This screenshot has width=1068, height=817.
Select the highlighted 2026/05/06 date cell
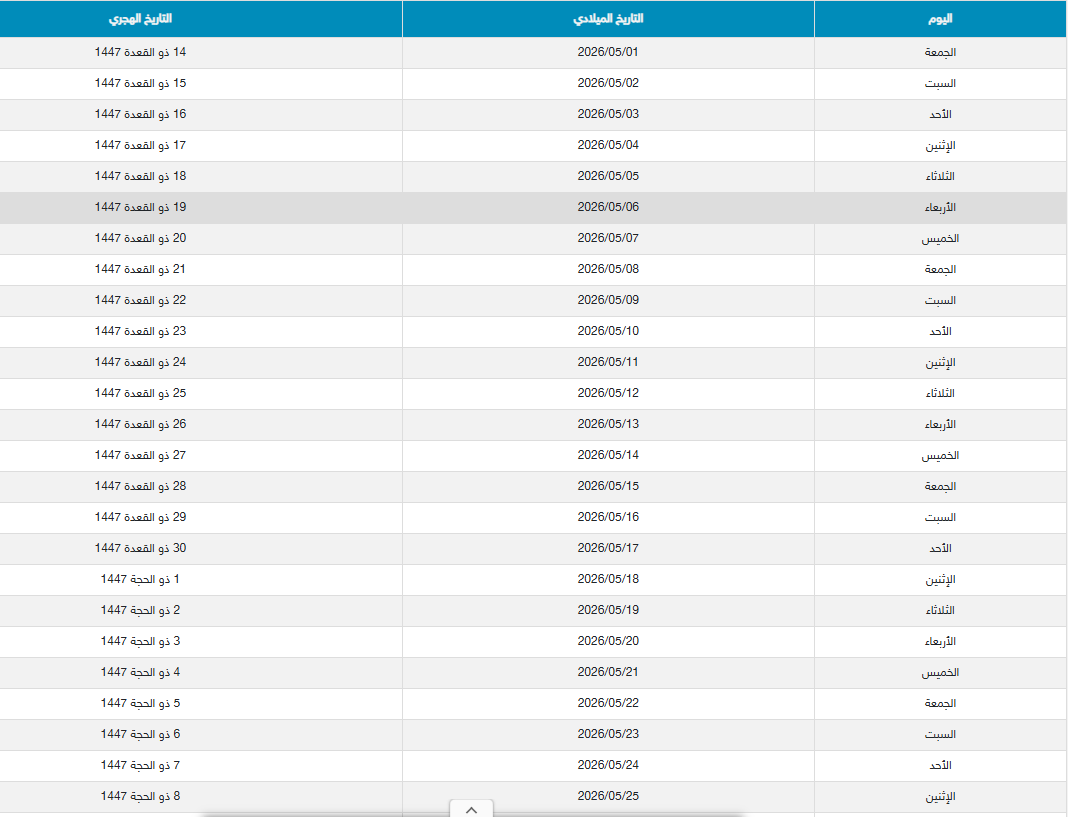[x=608, y=207]
